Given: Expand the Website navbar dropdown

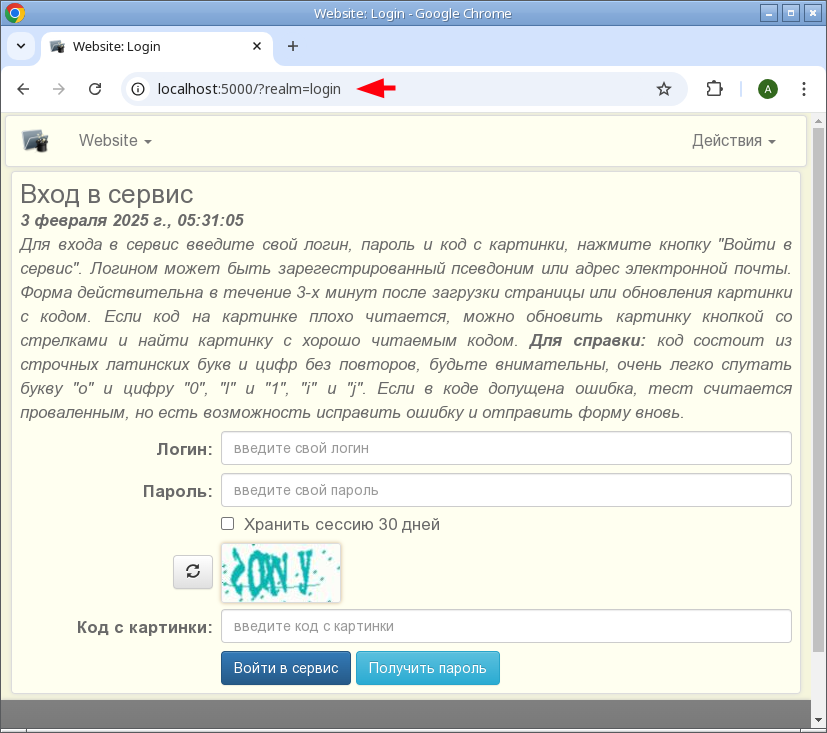Looking at the screenshot, I should [115, 141].
